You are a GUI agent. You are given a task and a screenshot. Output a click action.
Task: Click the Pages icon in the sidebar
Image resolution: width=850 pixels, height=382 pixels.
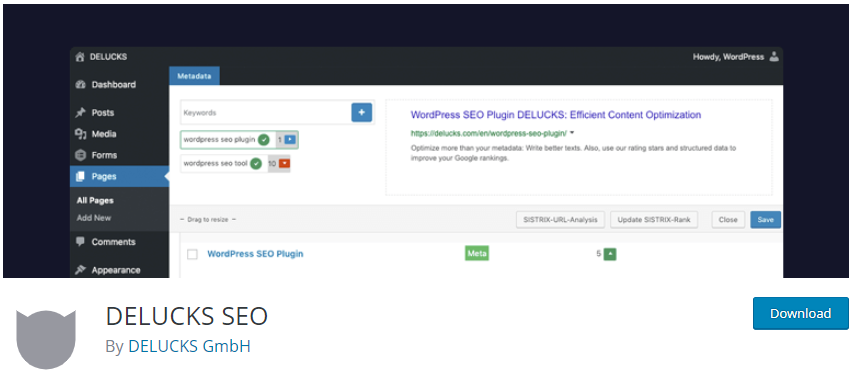coord(81,176)
